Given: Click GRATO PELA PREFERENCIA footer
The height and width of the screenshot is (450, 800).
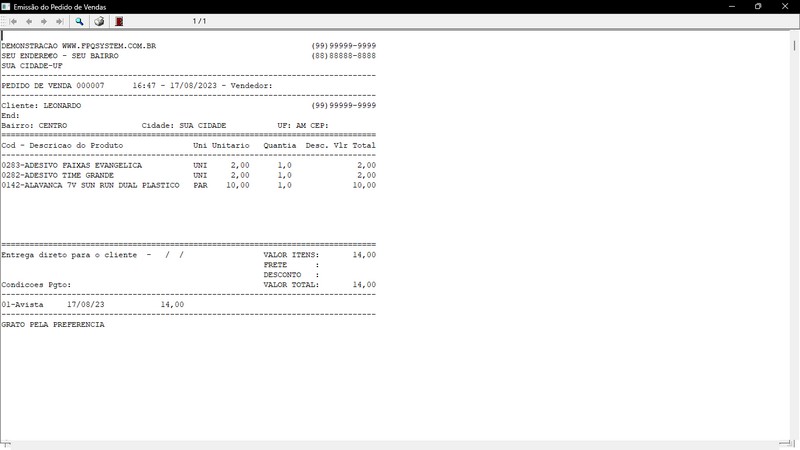Looking at the screenshot, I should pos(53,324).
